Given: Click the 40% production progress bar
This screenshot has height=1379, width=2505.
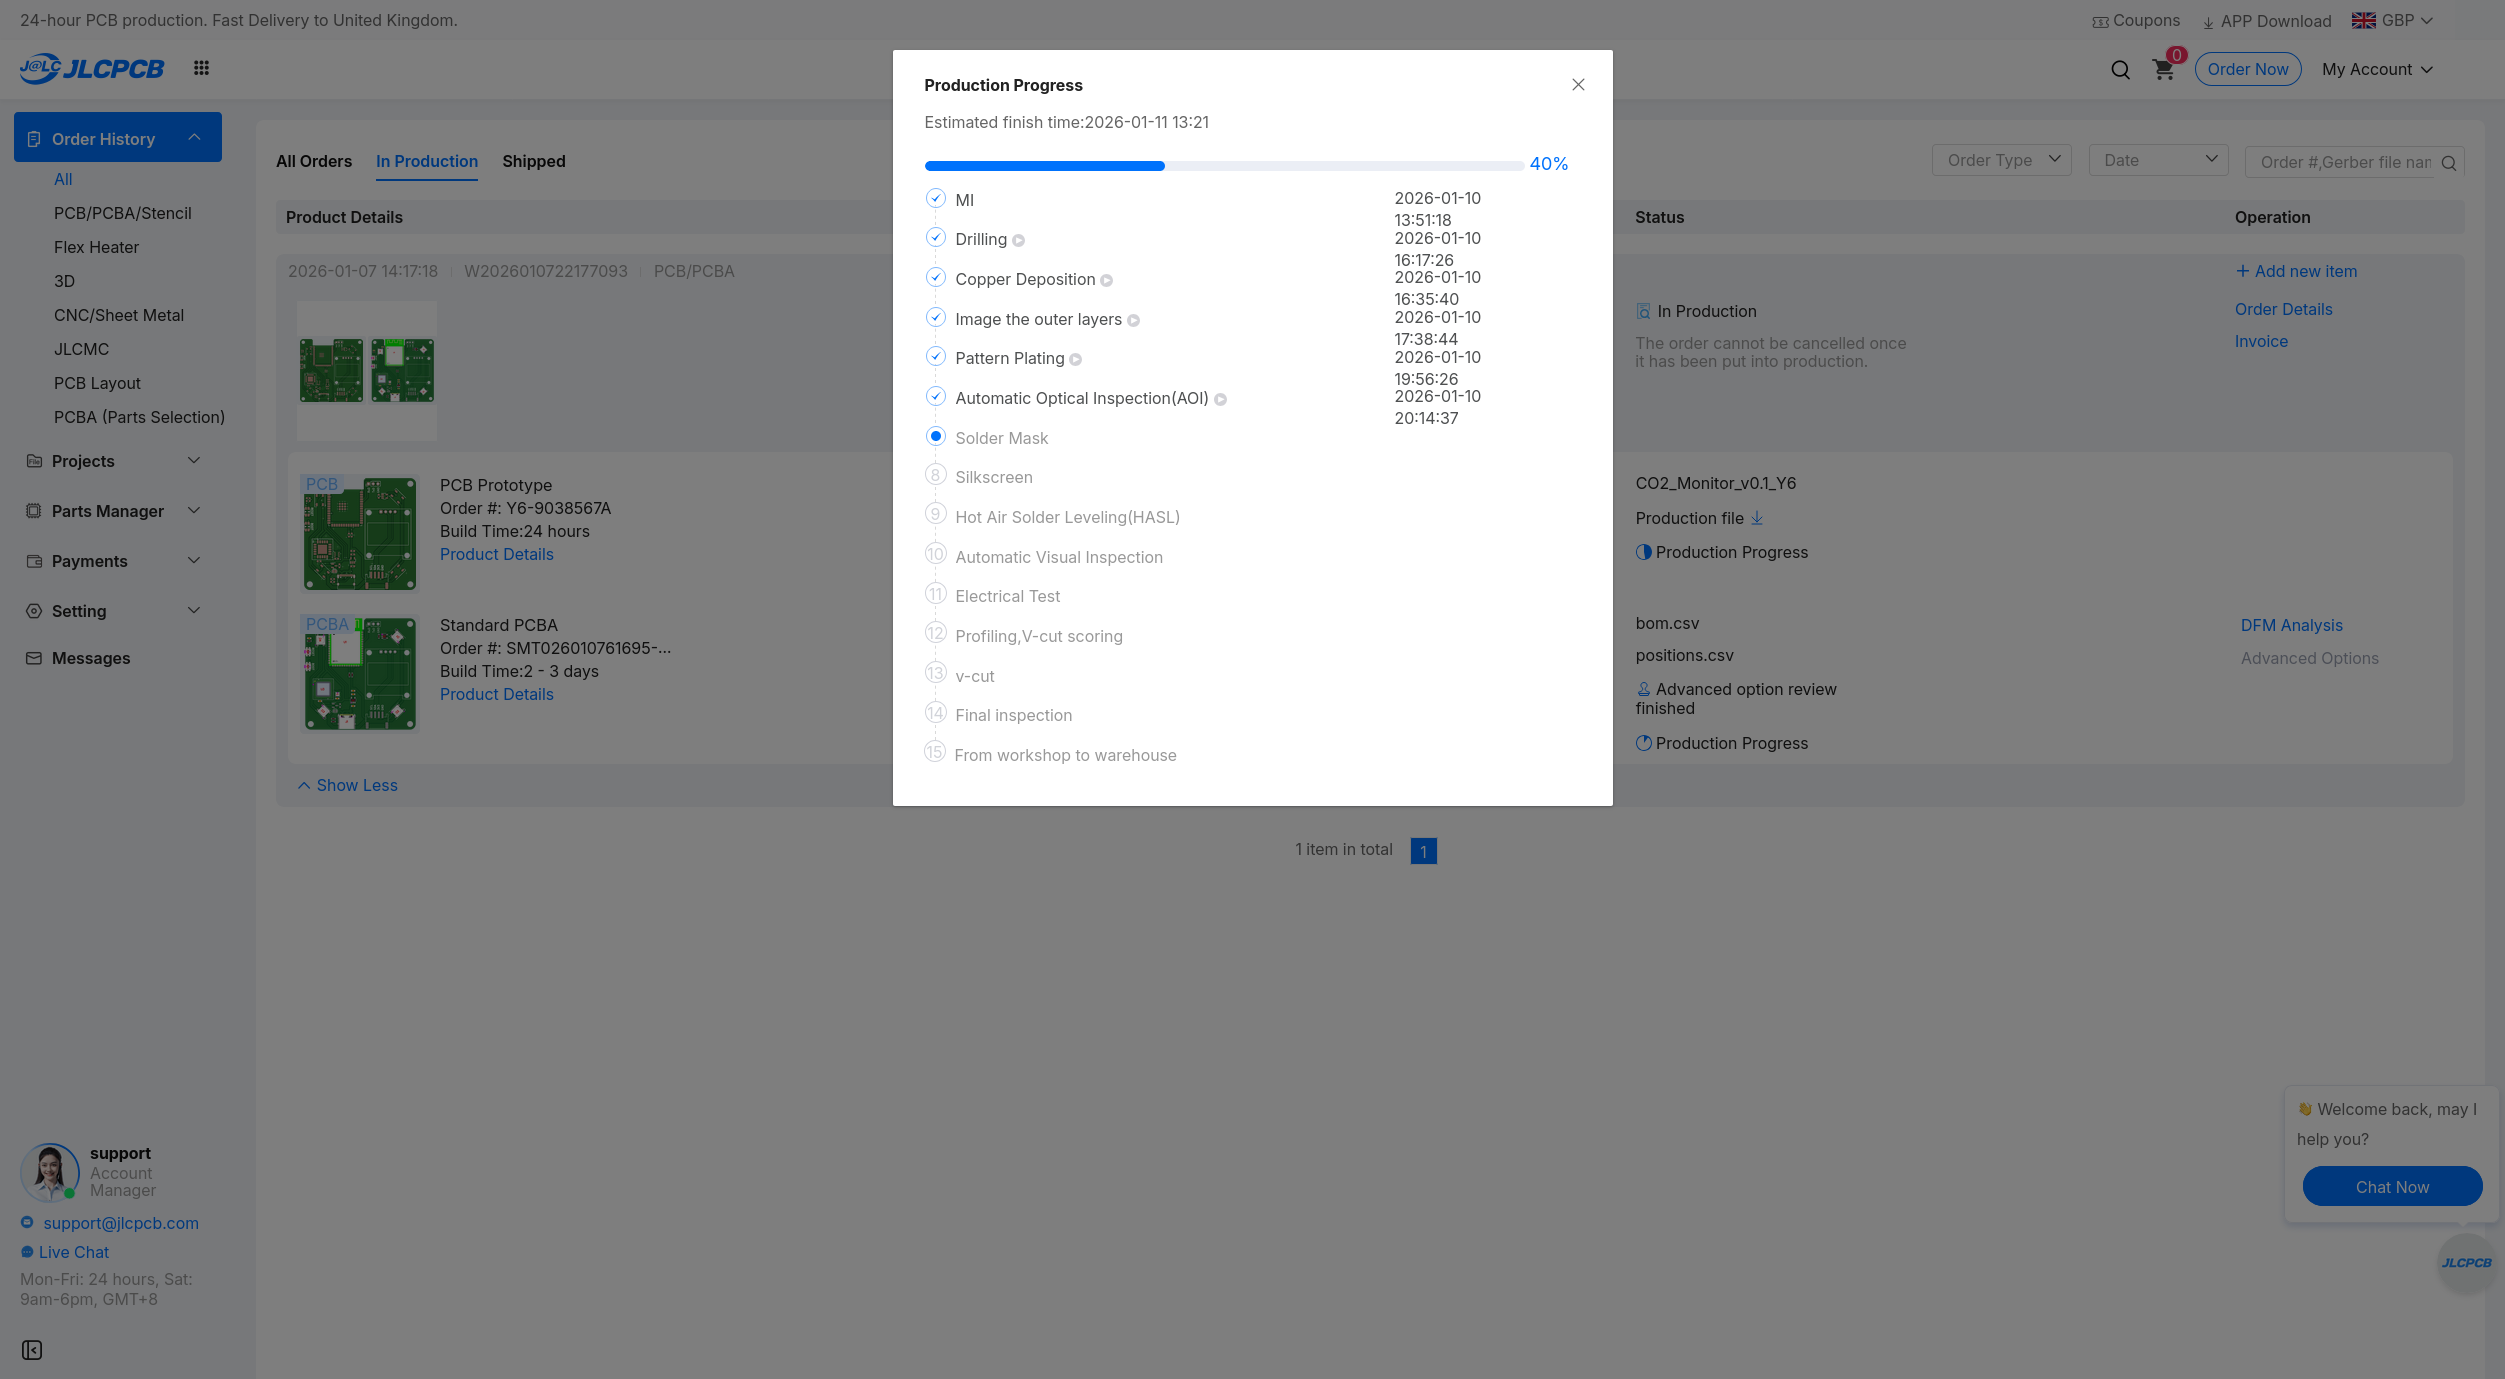Looking at the screenshot, I should 1223,165.
